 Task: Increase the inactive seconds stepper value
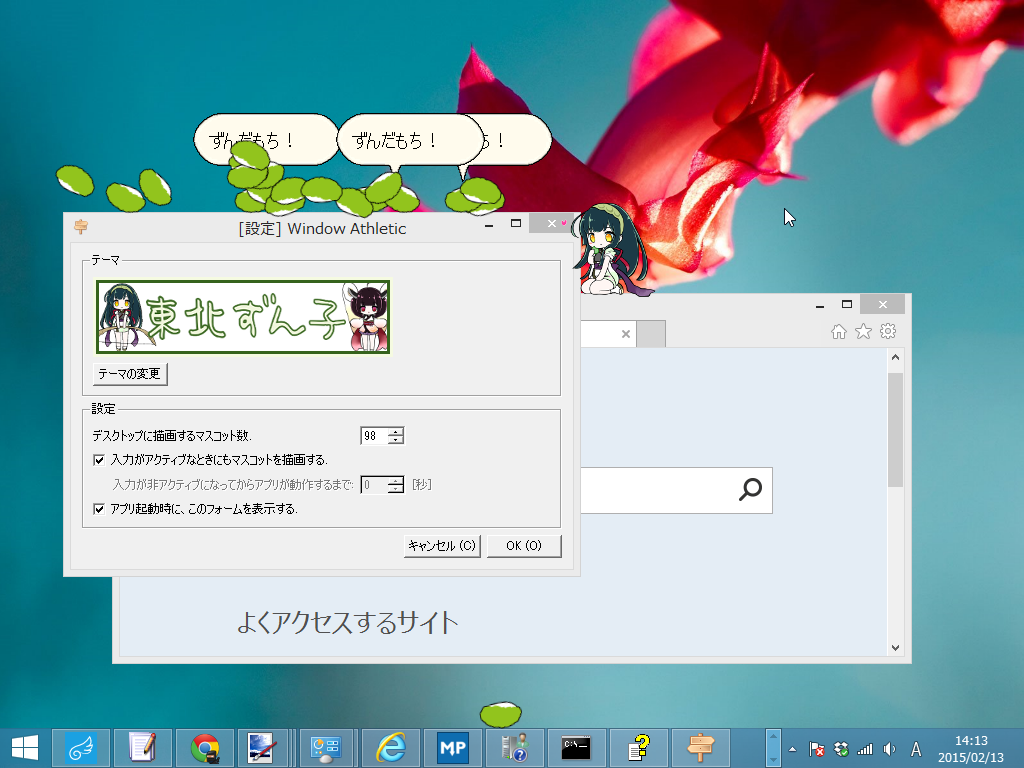396,481
